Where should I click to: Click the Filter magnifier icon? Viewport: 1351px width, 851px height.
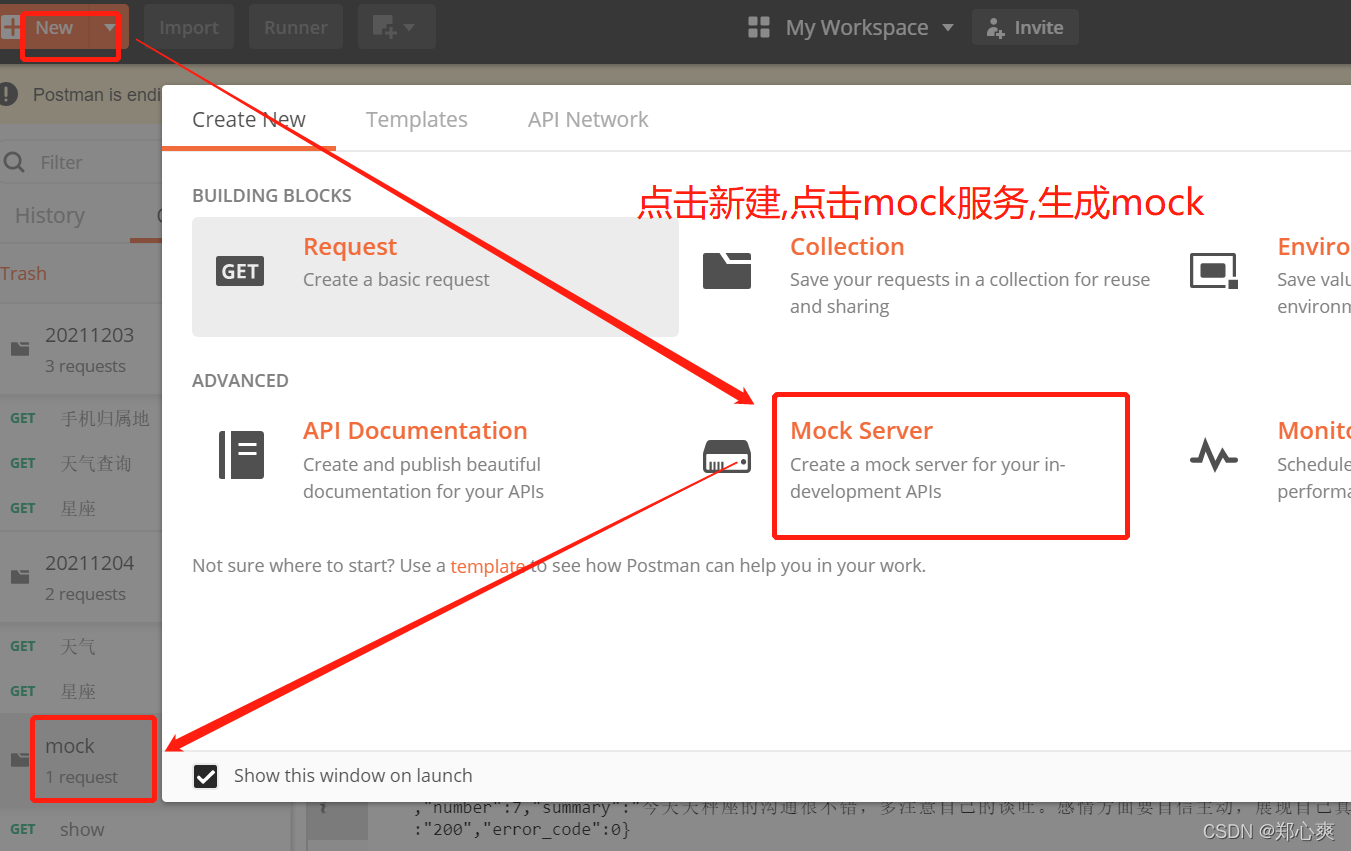pos(14,162)
